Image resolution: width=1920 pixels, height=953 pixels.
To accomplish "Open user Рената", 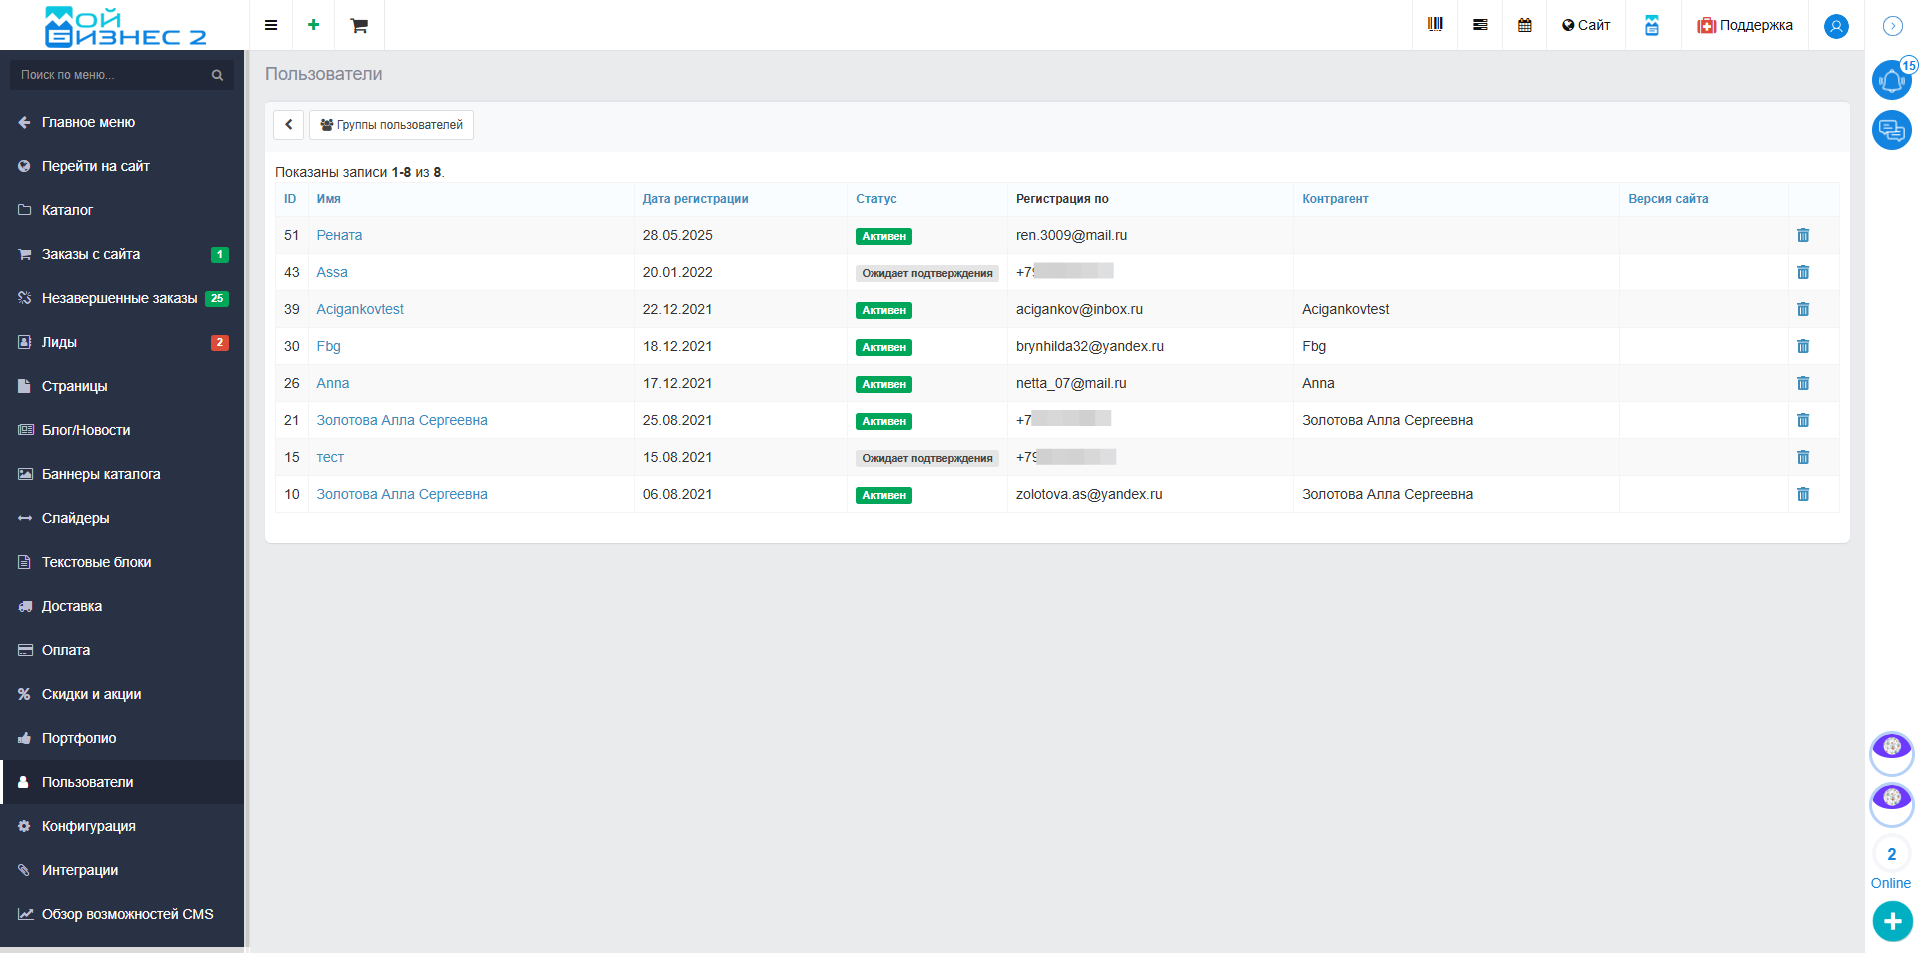I will (339, 235).
